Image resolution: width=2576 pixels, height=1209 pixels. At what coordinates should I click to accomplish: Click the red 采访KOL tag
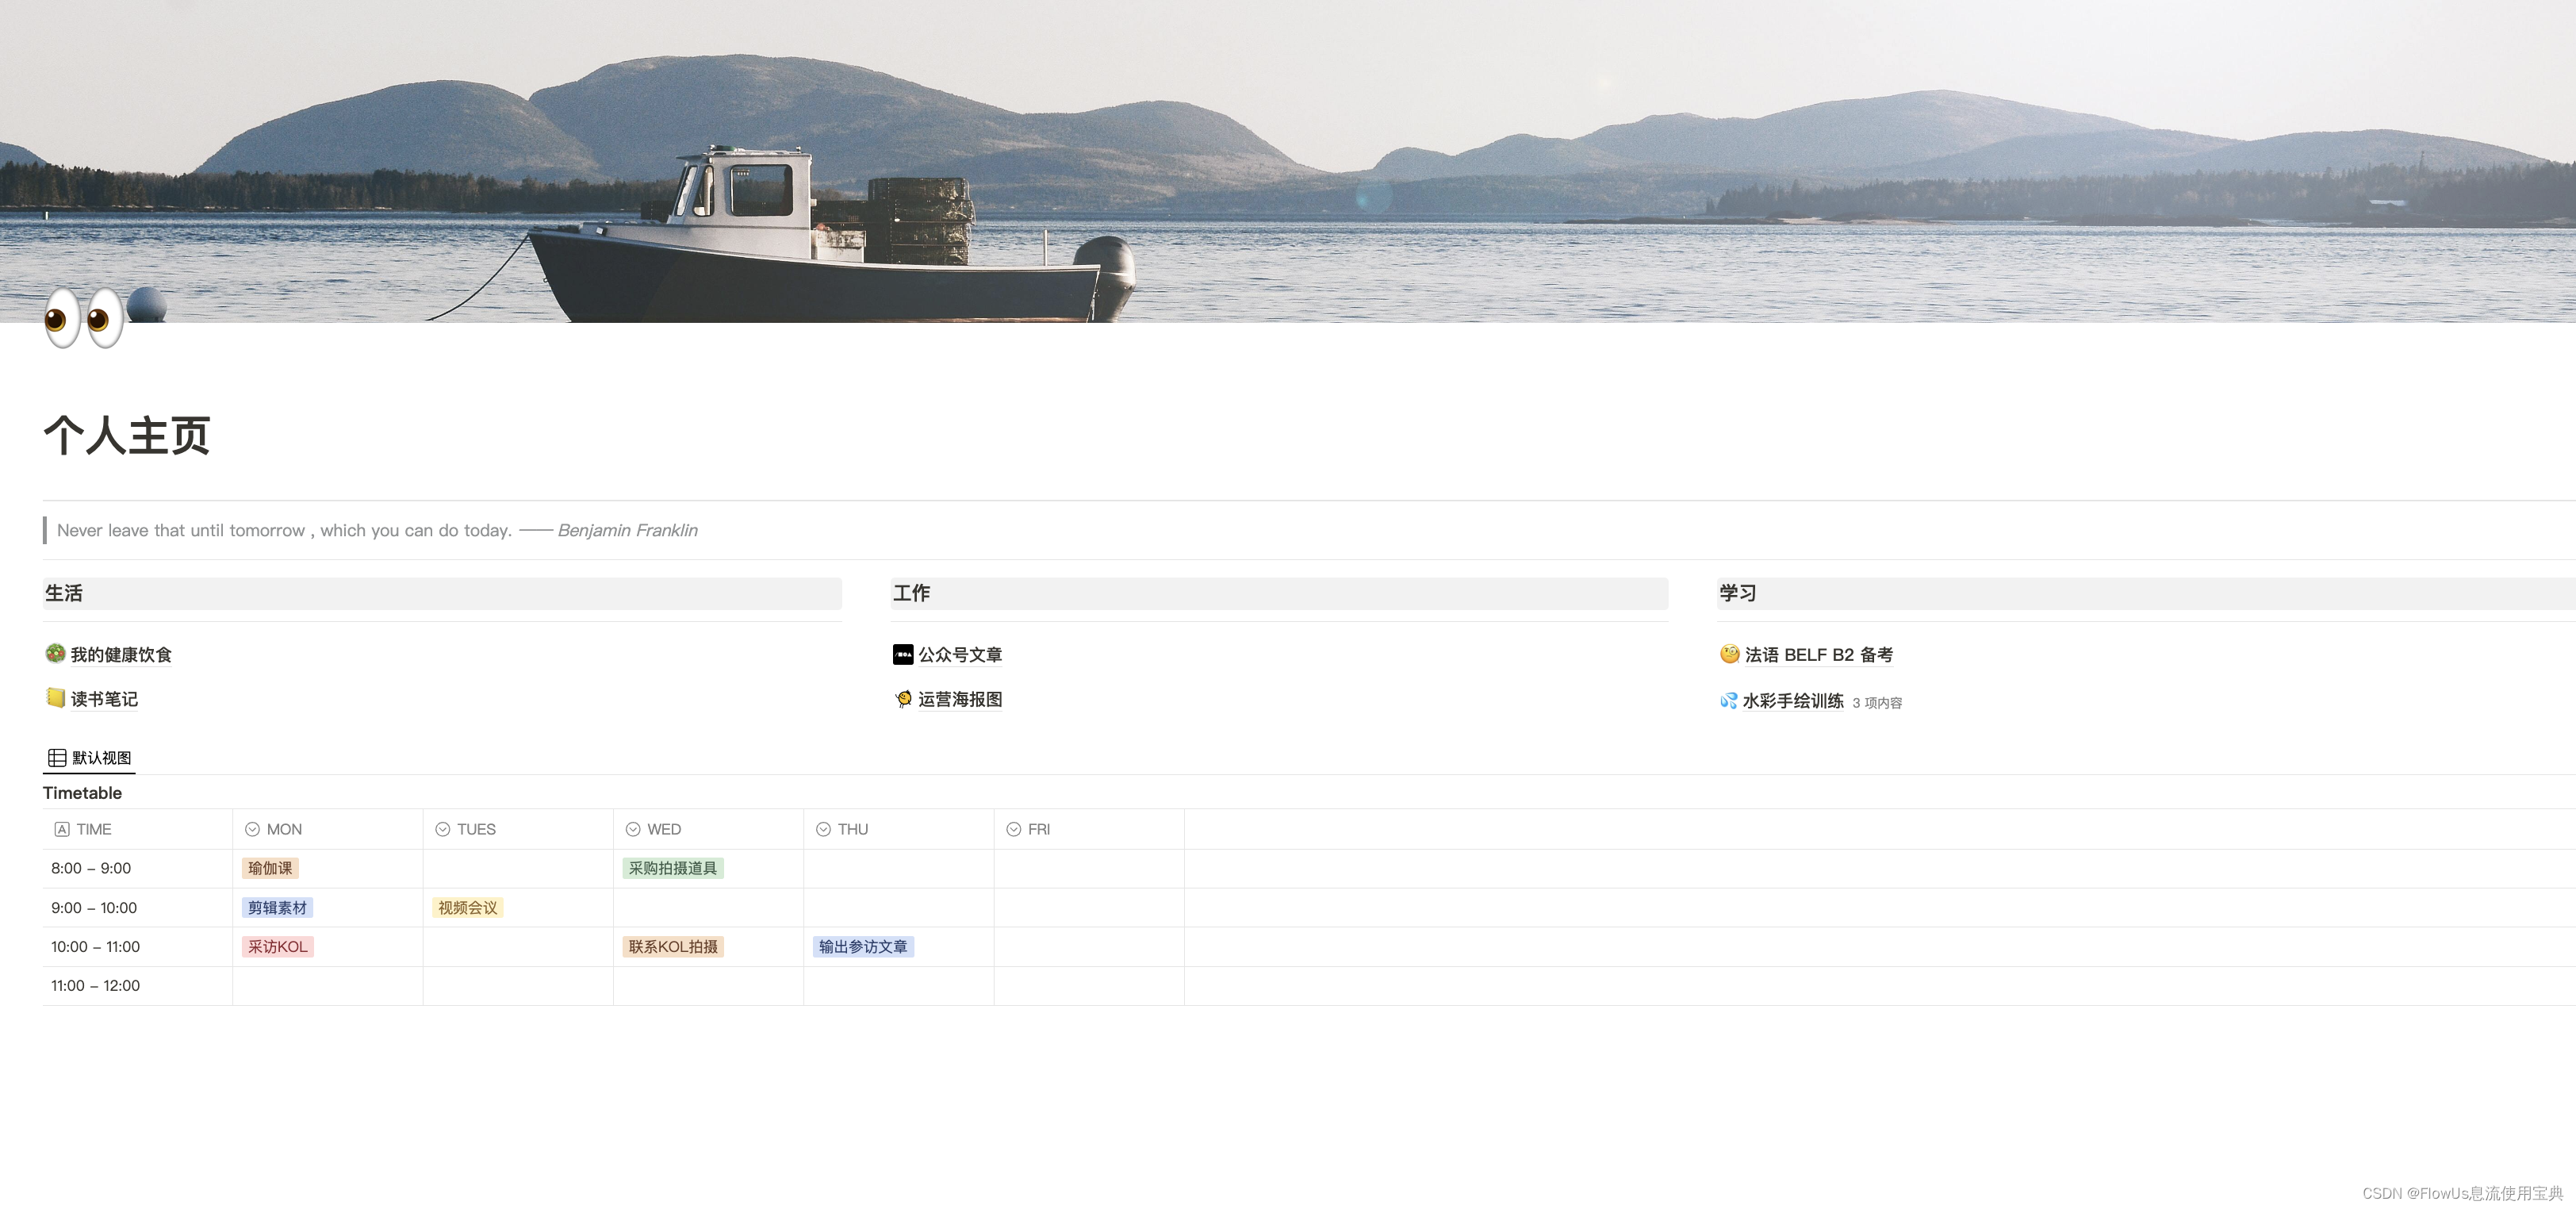(277, 947)
